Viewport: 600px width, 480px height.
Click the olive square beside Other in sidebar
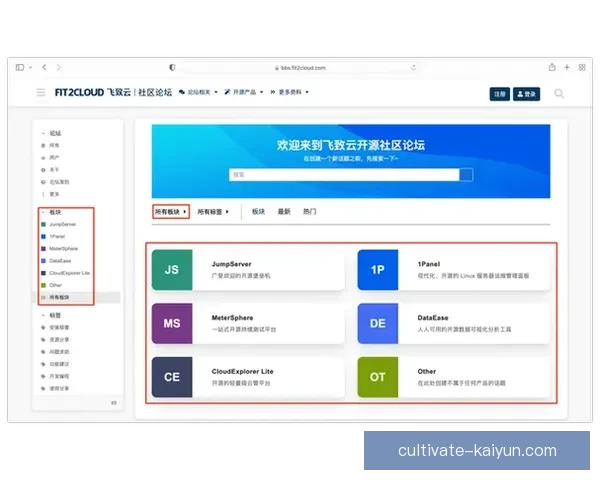pos(43,285)
